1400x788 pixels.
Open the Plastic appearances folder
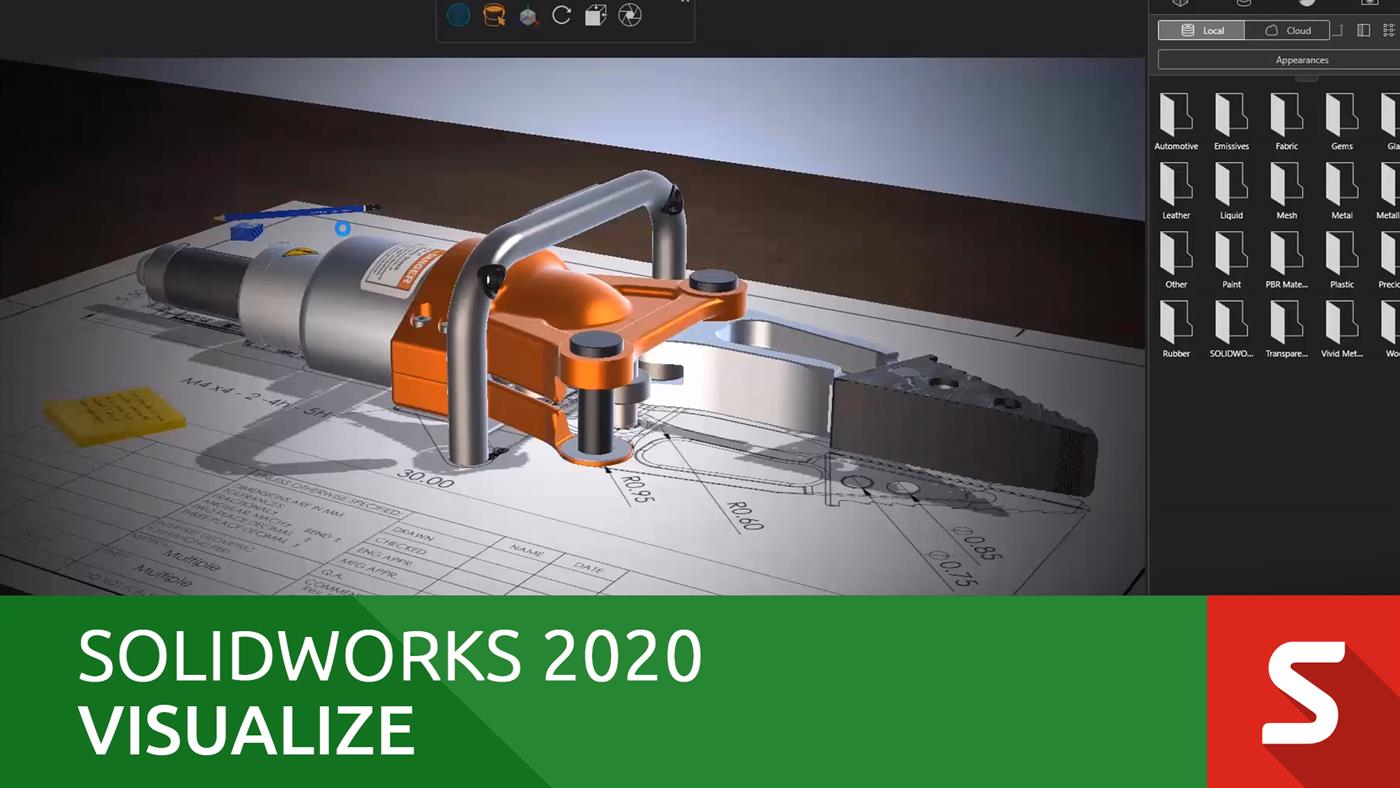coord(1341,261)
